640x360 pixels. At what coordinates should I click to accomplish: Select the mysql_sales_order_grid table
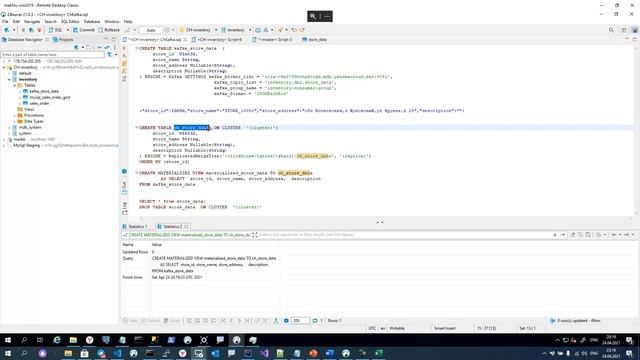pyautogui.click(x=49, y=98)
